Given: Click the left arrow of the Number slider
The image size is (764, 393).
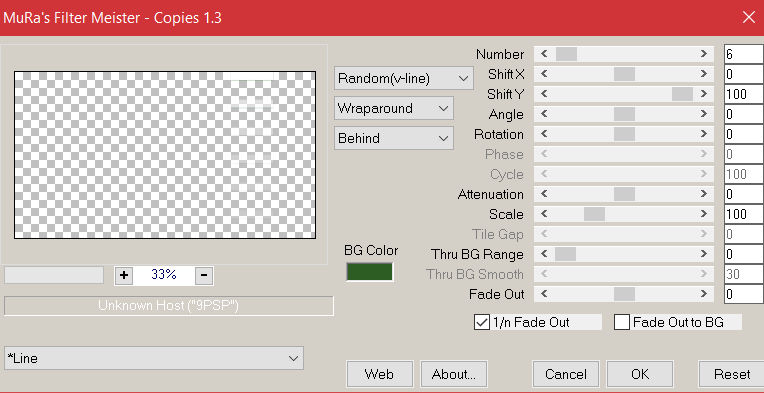Looking at the screenshot, I should click(x=545, y=54).
